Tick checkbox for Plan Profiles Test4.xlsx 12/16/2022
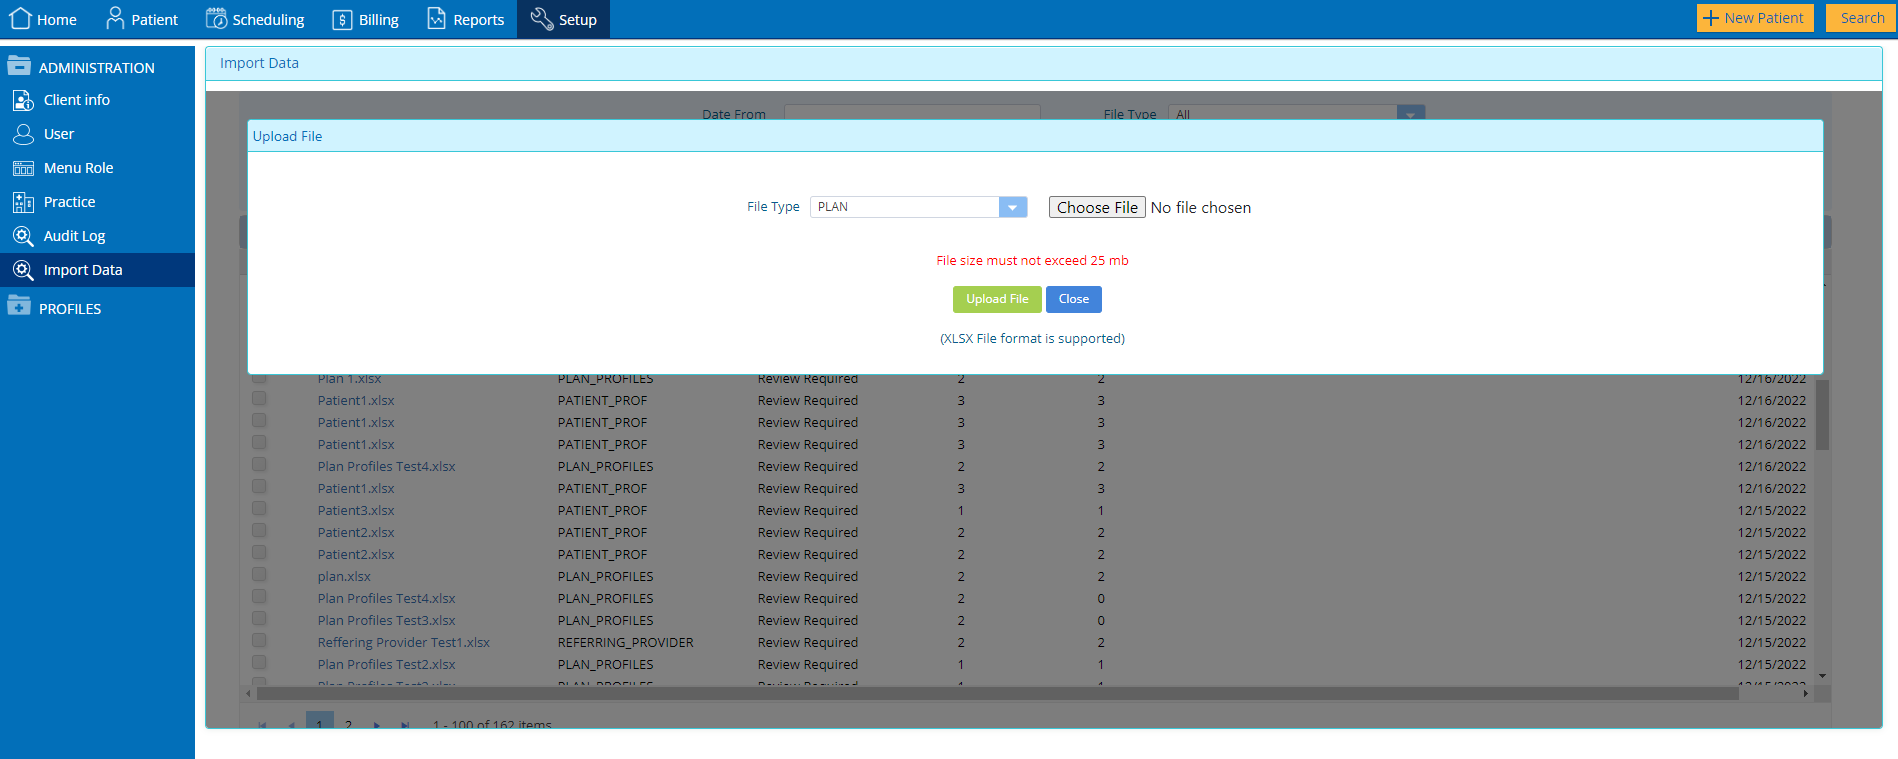1898x759 pixels. tap(259, 465)
